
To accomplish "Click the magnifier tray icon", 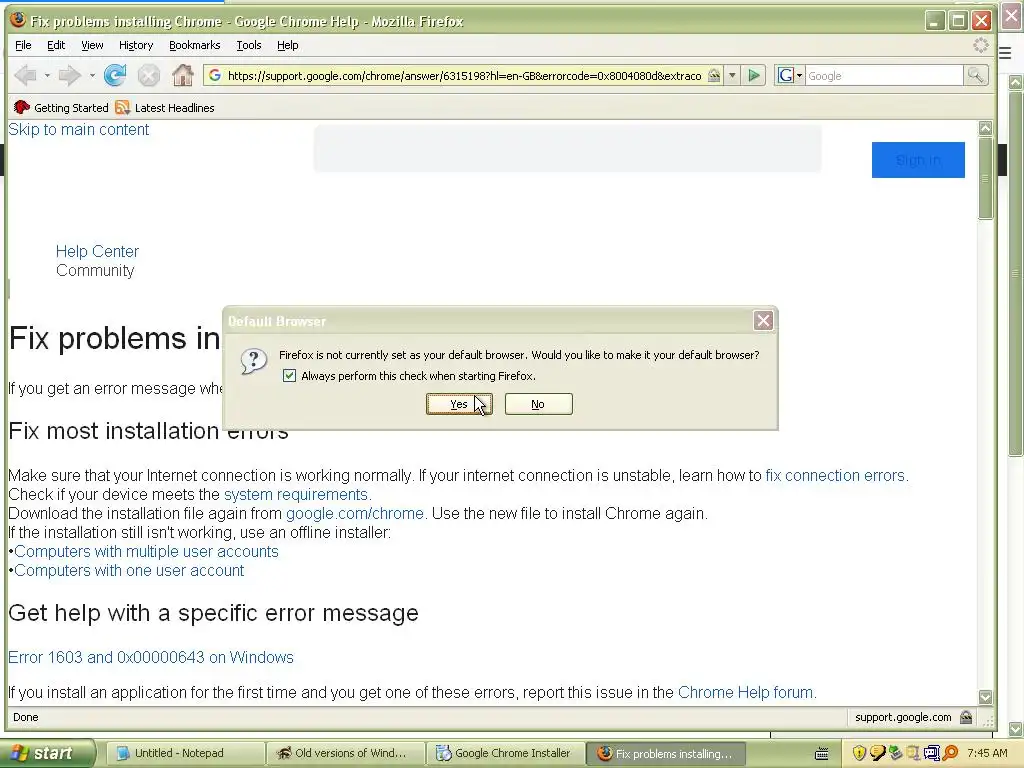I will pos(950,754).
